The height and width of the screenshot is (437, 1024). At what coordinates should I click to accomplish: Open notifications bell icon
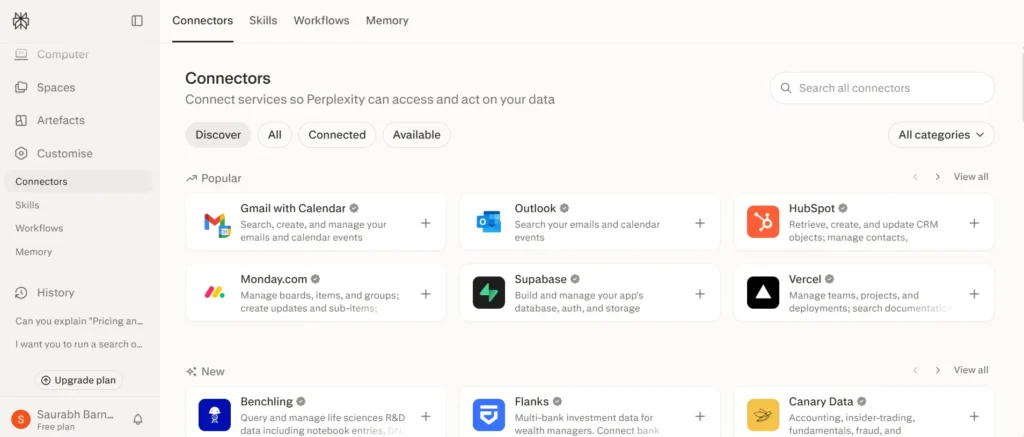138,419
